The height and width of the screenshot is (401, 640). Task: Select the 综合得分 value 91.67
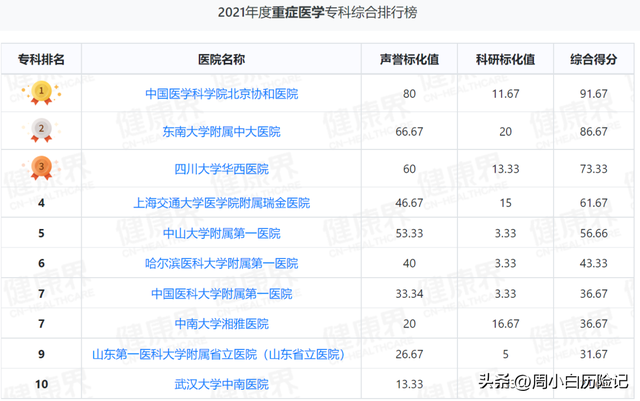(593, 94)
